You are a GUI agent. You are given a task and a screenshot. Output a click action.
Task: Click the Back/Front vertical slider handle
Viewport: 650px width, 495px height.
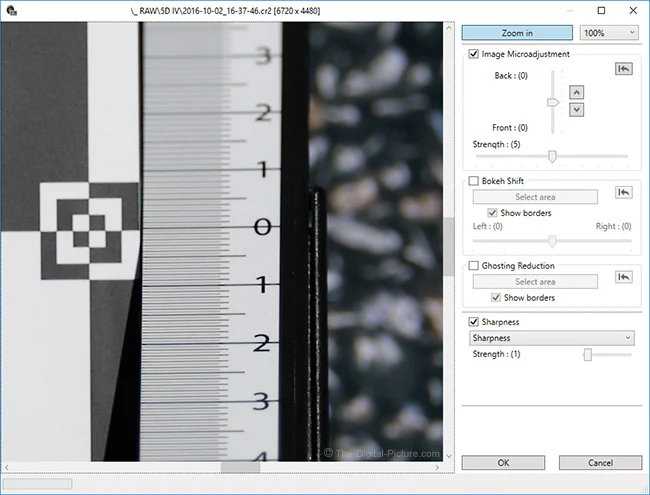click(x=553, y=102)
